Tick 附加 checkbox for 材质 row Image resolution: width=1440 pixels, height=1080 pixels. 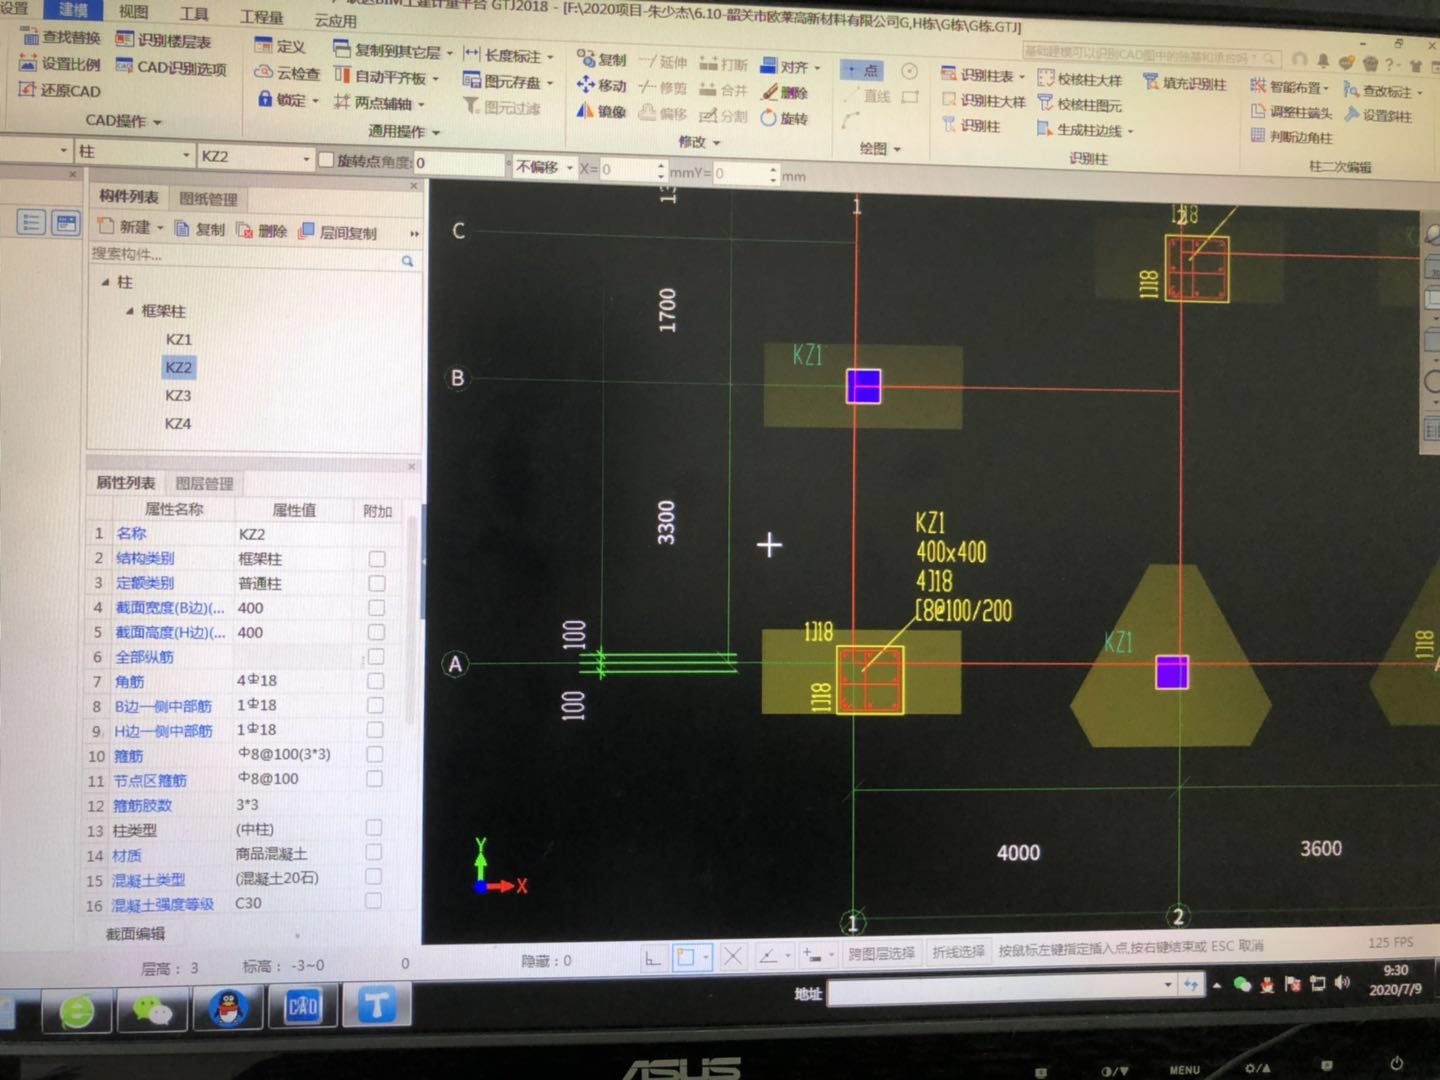(x=373, y=852)
